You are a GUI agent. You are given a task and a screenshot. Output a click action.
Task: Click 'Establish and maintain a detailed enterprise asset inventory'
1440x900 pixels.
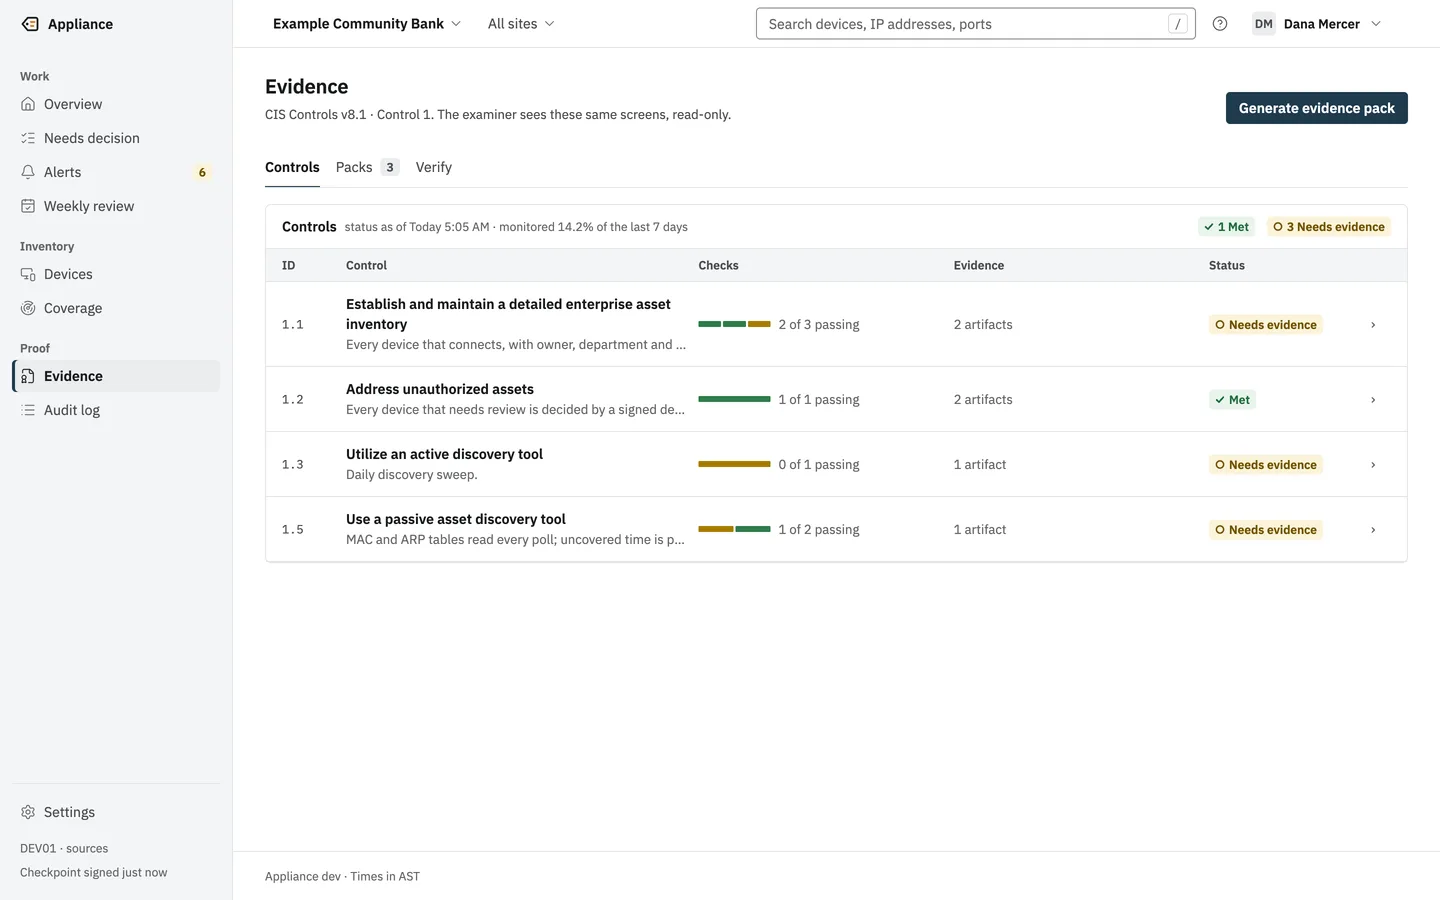(x=508, y=314)
